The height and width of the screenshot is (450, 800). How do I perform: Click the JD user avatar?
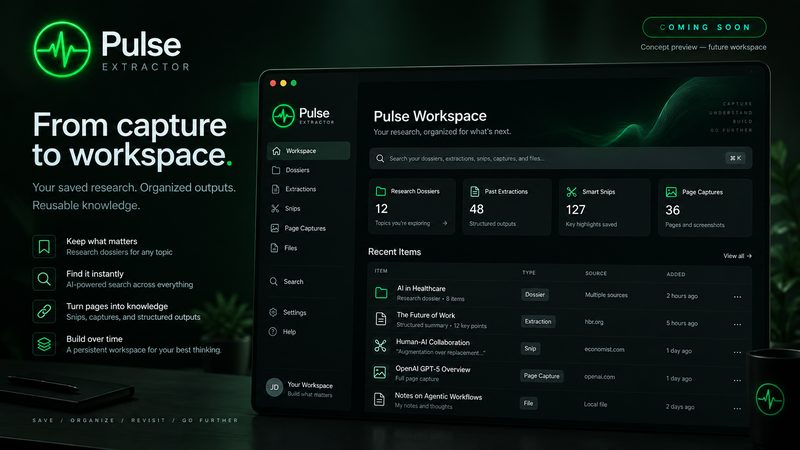click(274, 387)
